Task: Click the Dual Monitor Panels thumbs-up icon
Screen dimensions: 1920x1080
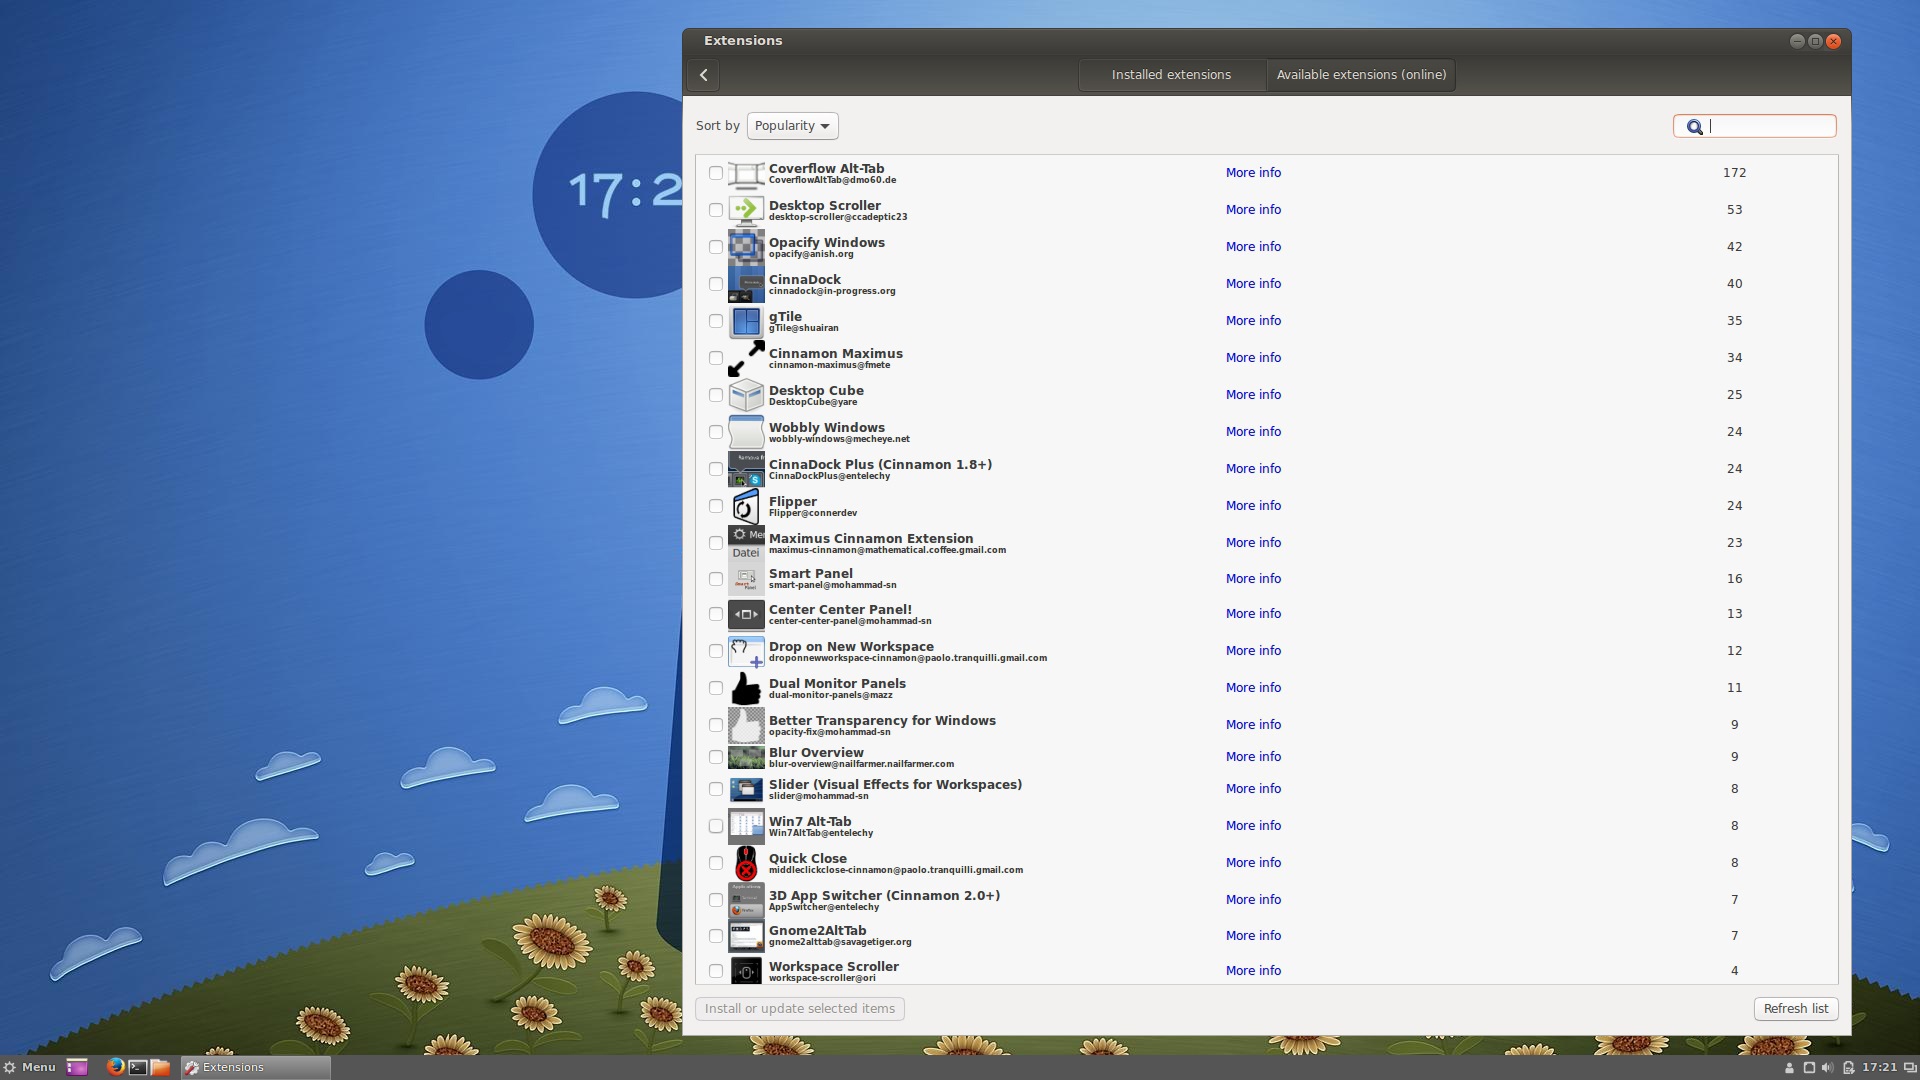Action: pyautogui.click(x=745, y=689)
